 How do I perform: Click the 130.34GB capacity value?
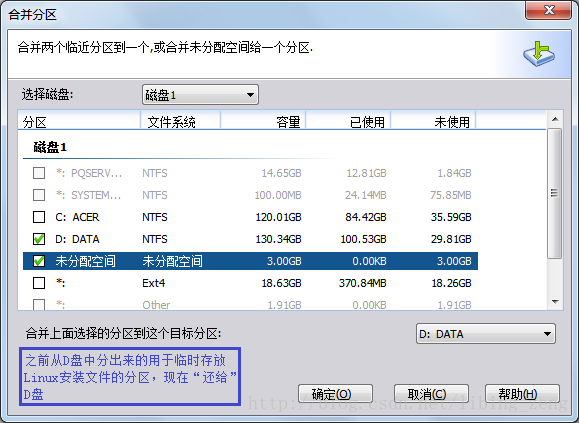[x=278, y=239]
